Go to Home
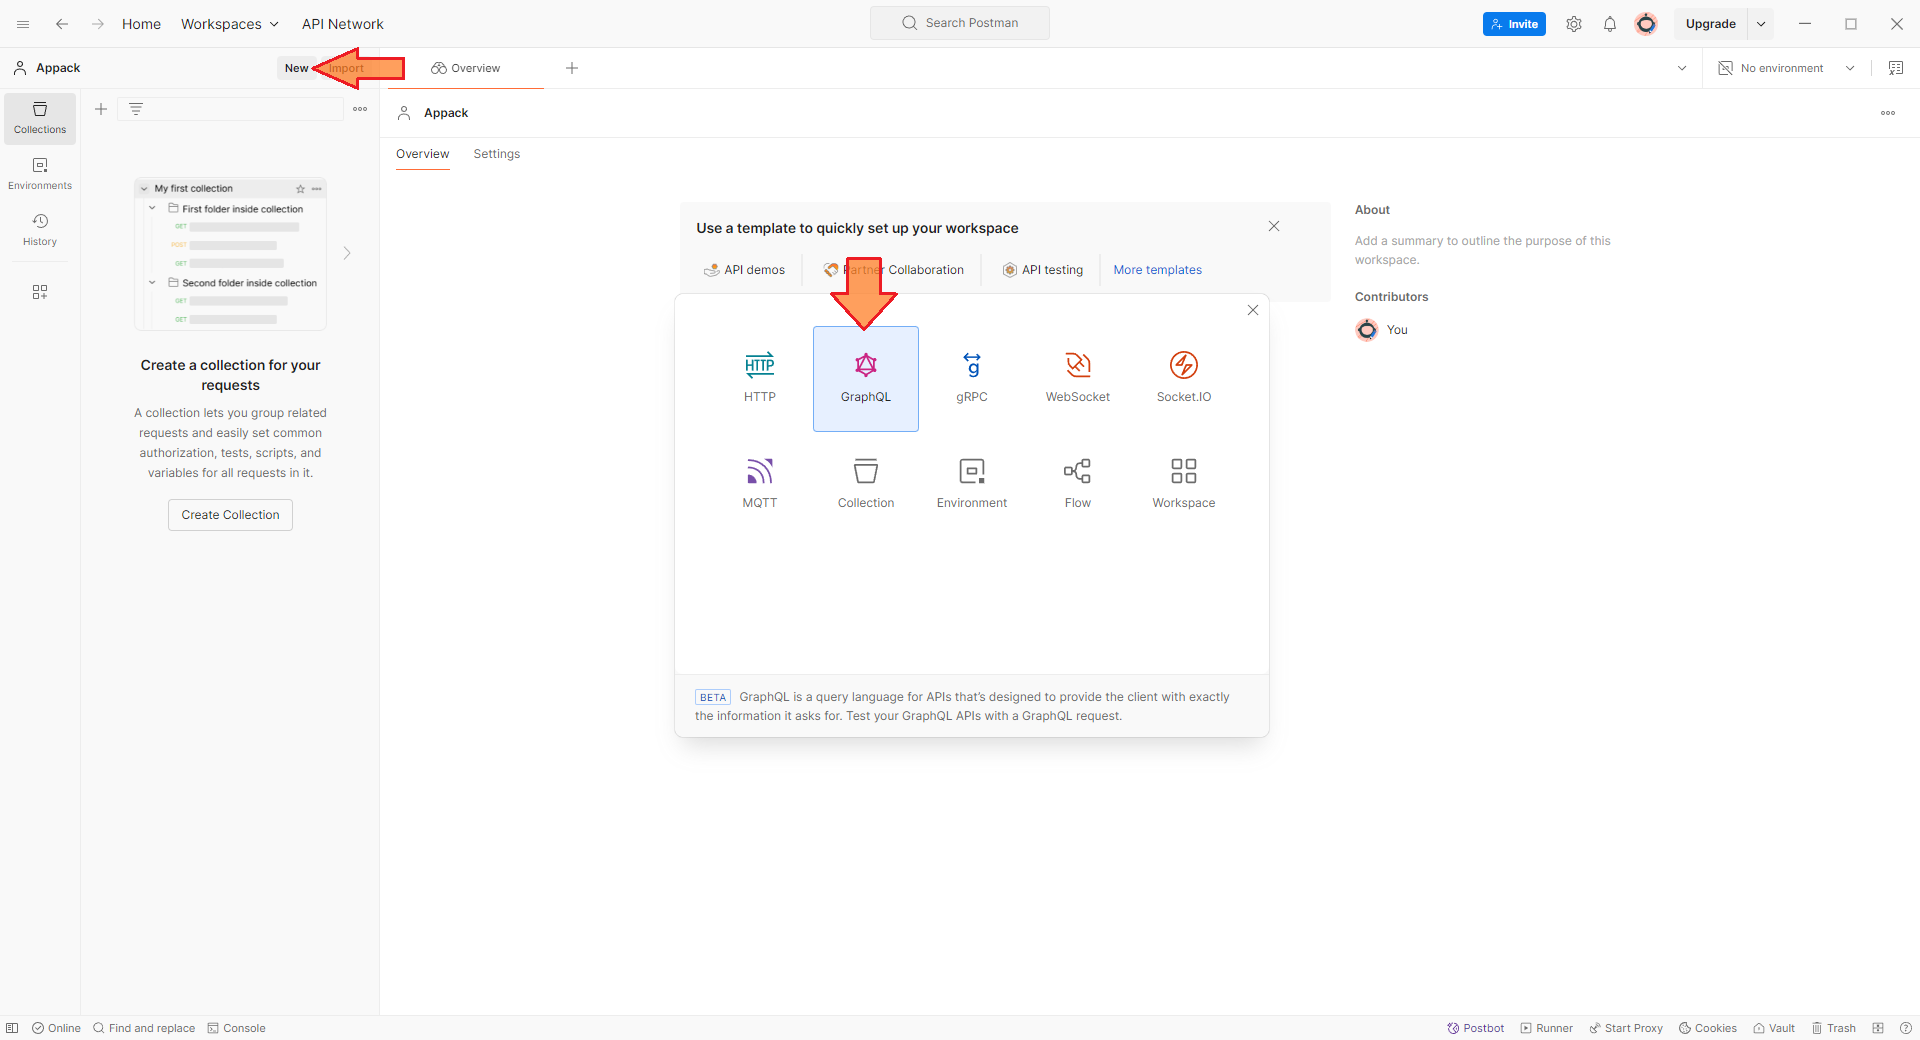 pos(141,24)
